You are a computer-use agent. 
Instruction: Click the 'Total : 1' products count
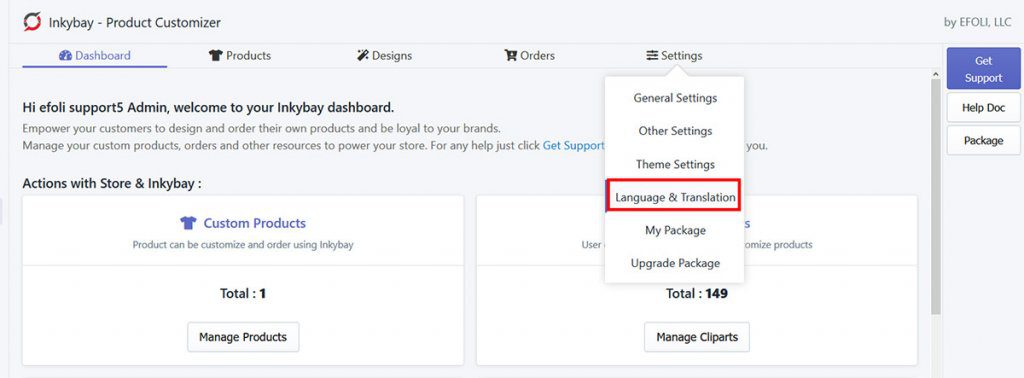(243, 294)
